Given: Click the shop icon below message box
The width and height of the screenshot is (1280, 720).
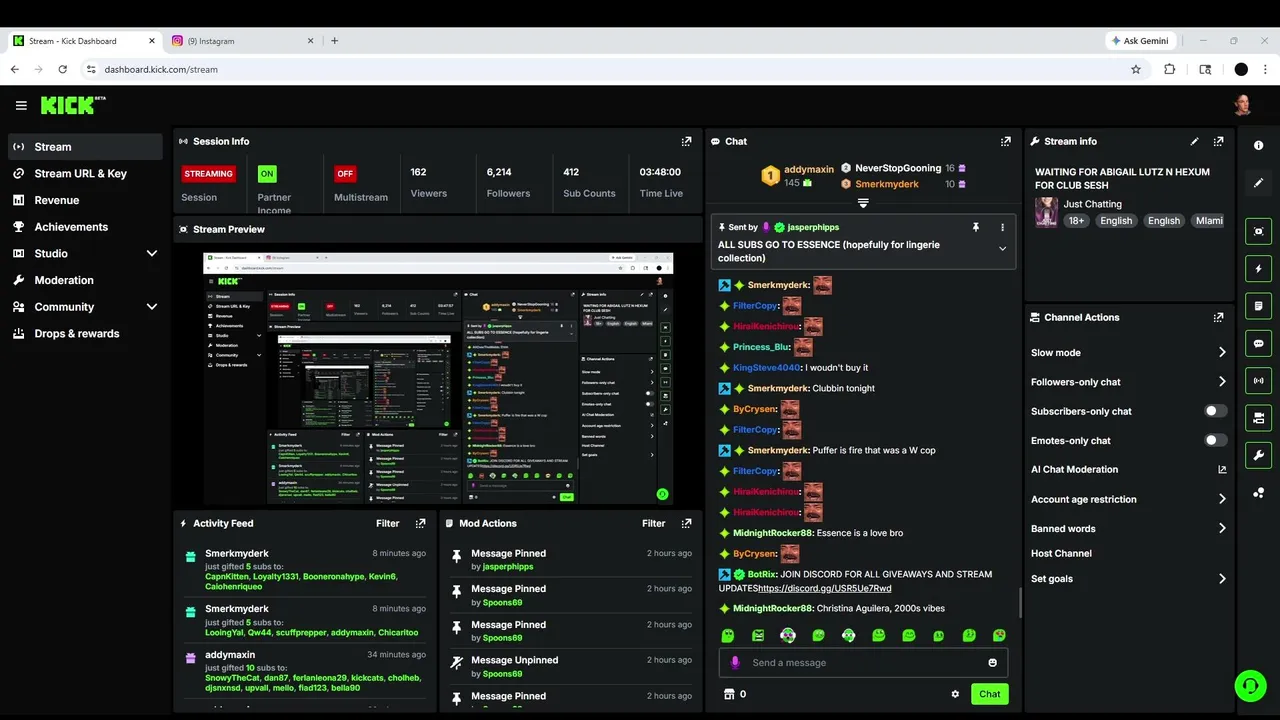Looking at the screenshot, I should [x=729, y=694].
